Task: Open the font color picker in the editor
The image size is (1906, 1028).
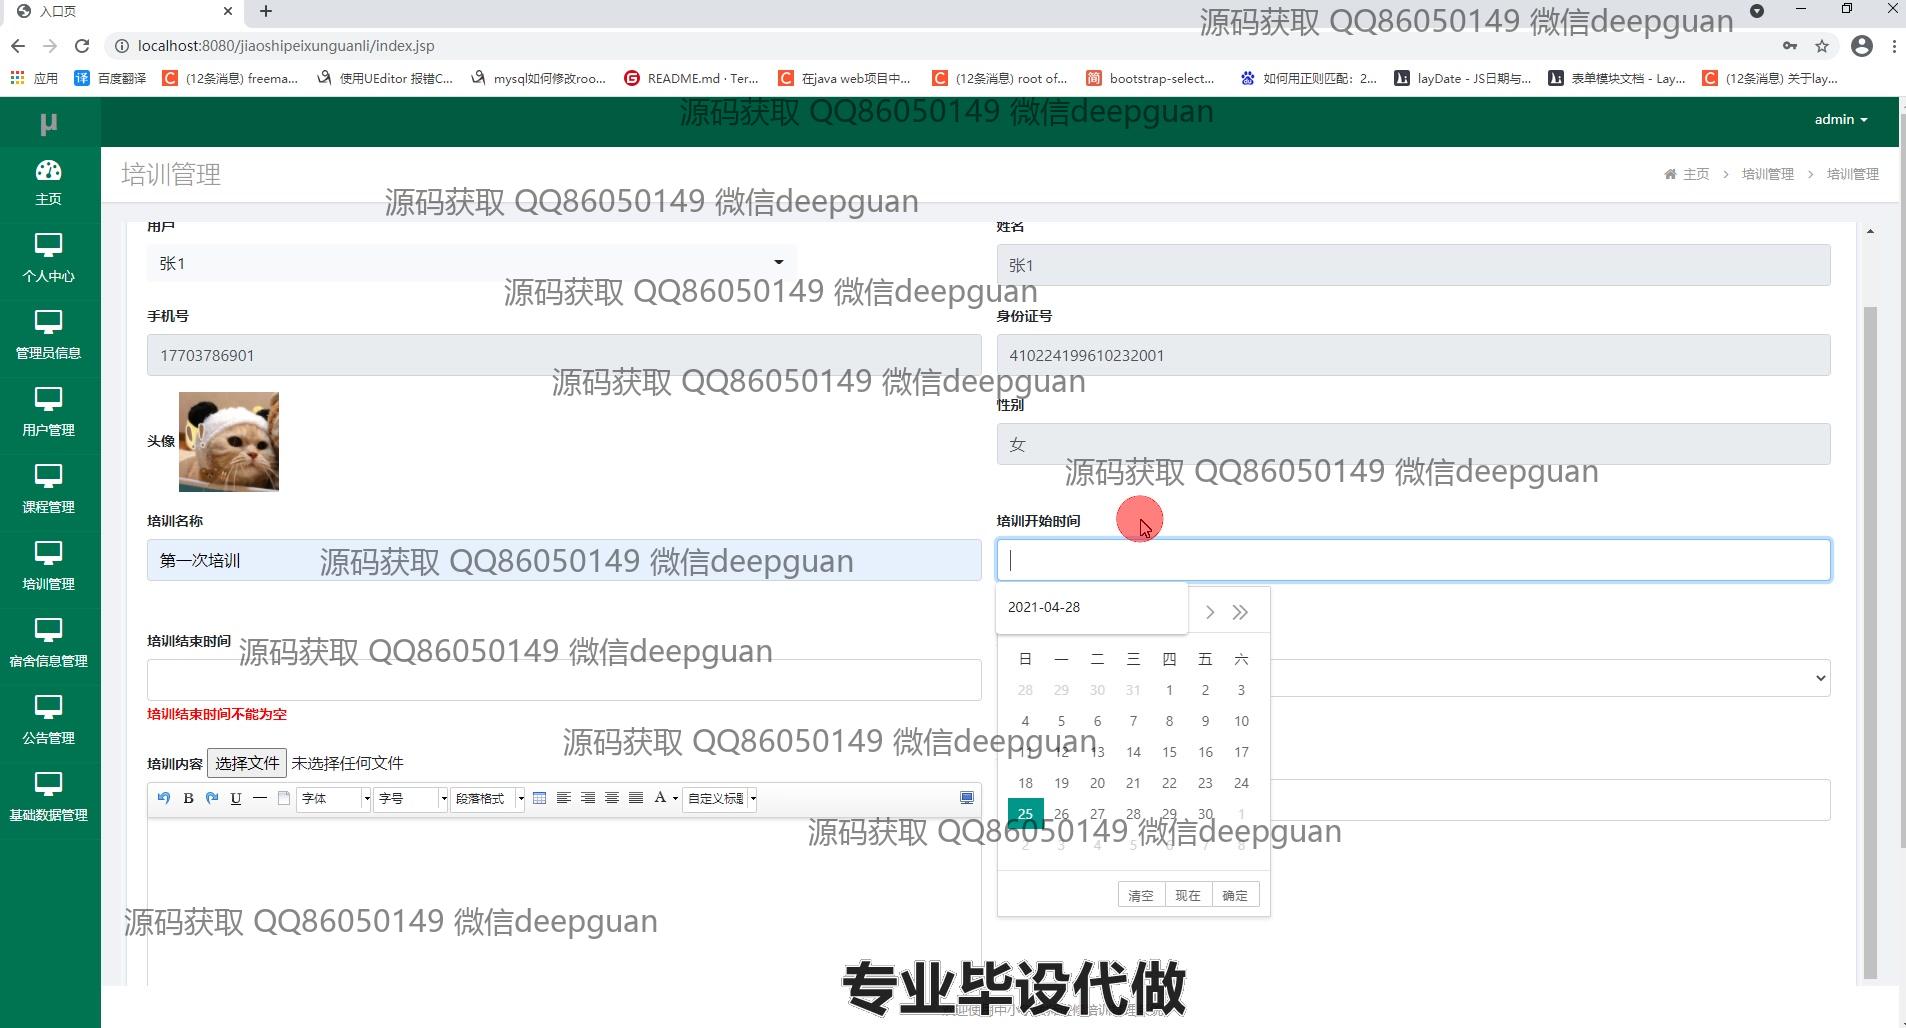Action: [x=661, y=798]
